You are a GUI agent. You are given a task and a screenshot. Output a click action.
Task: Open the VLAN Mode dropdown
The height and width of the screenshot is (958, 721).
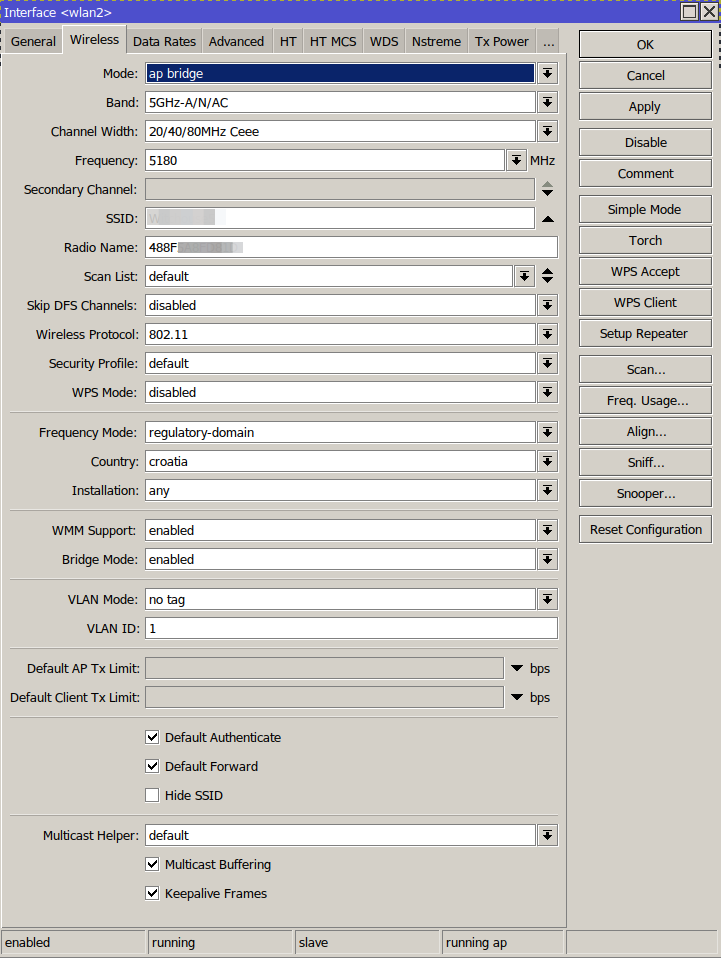click(x=547, y=599)
